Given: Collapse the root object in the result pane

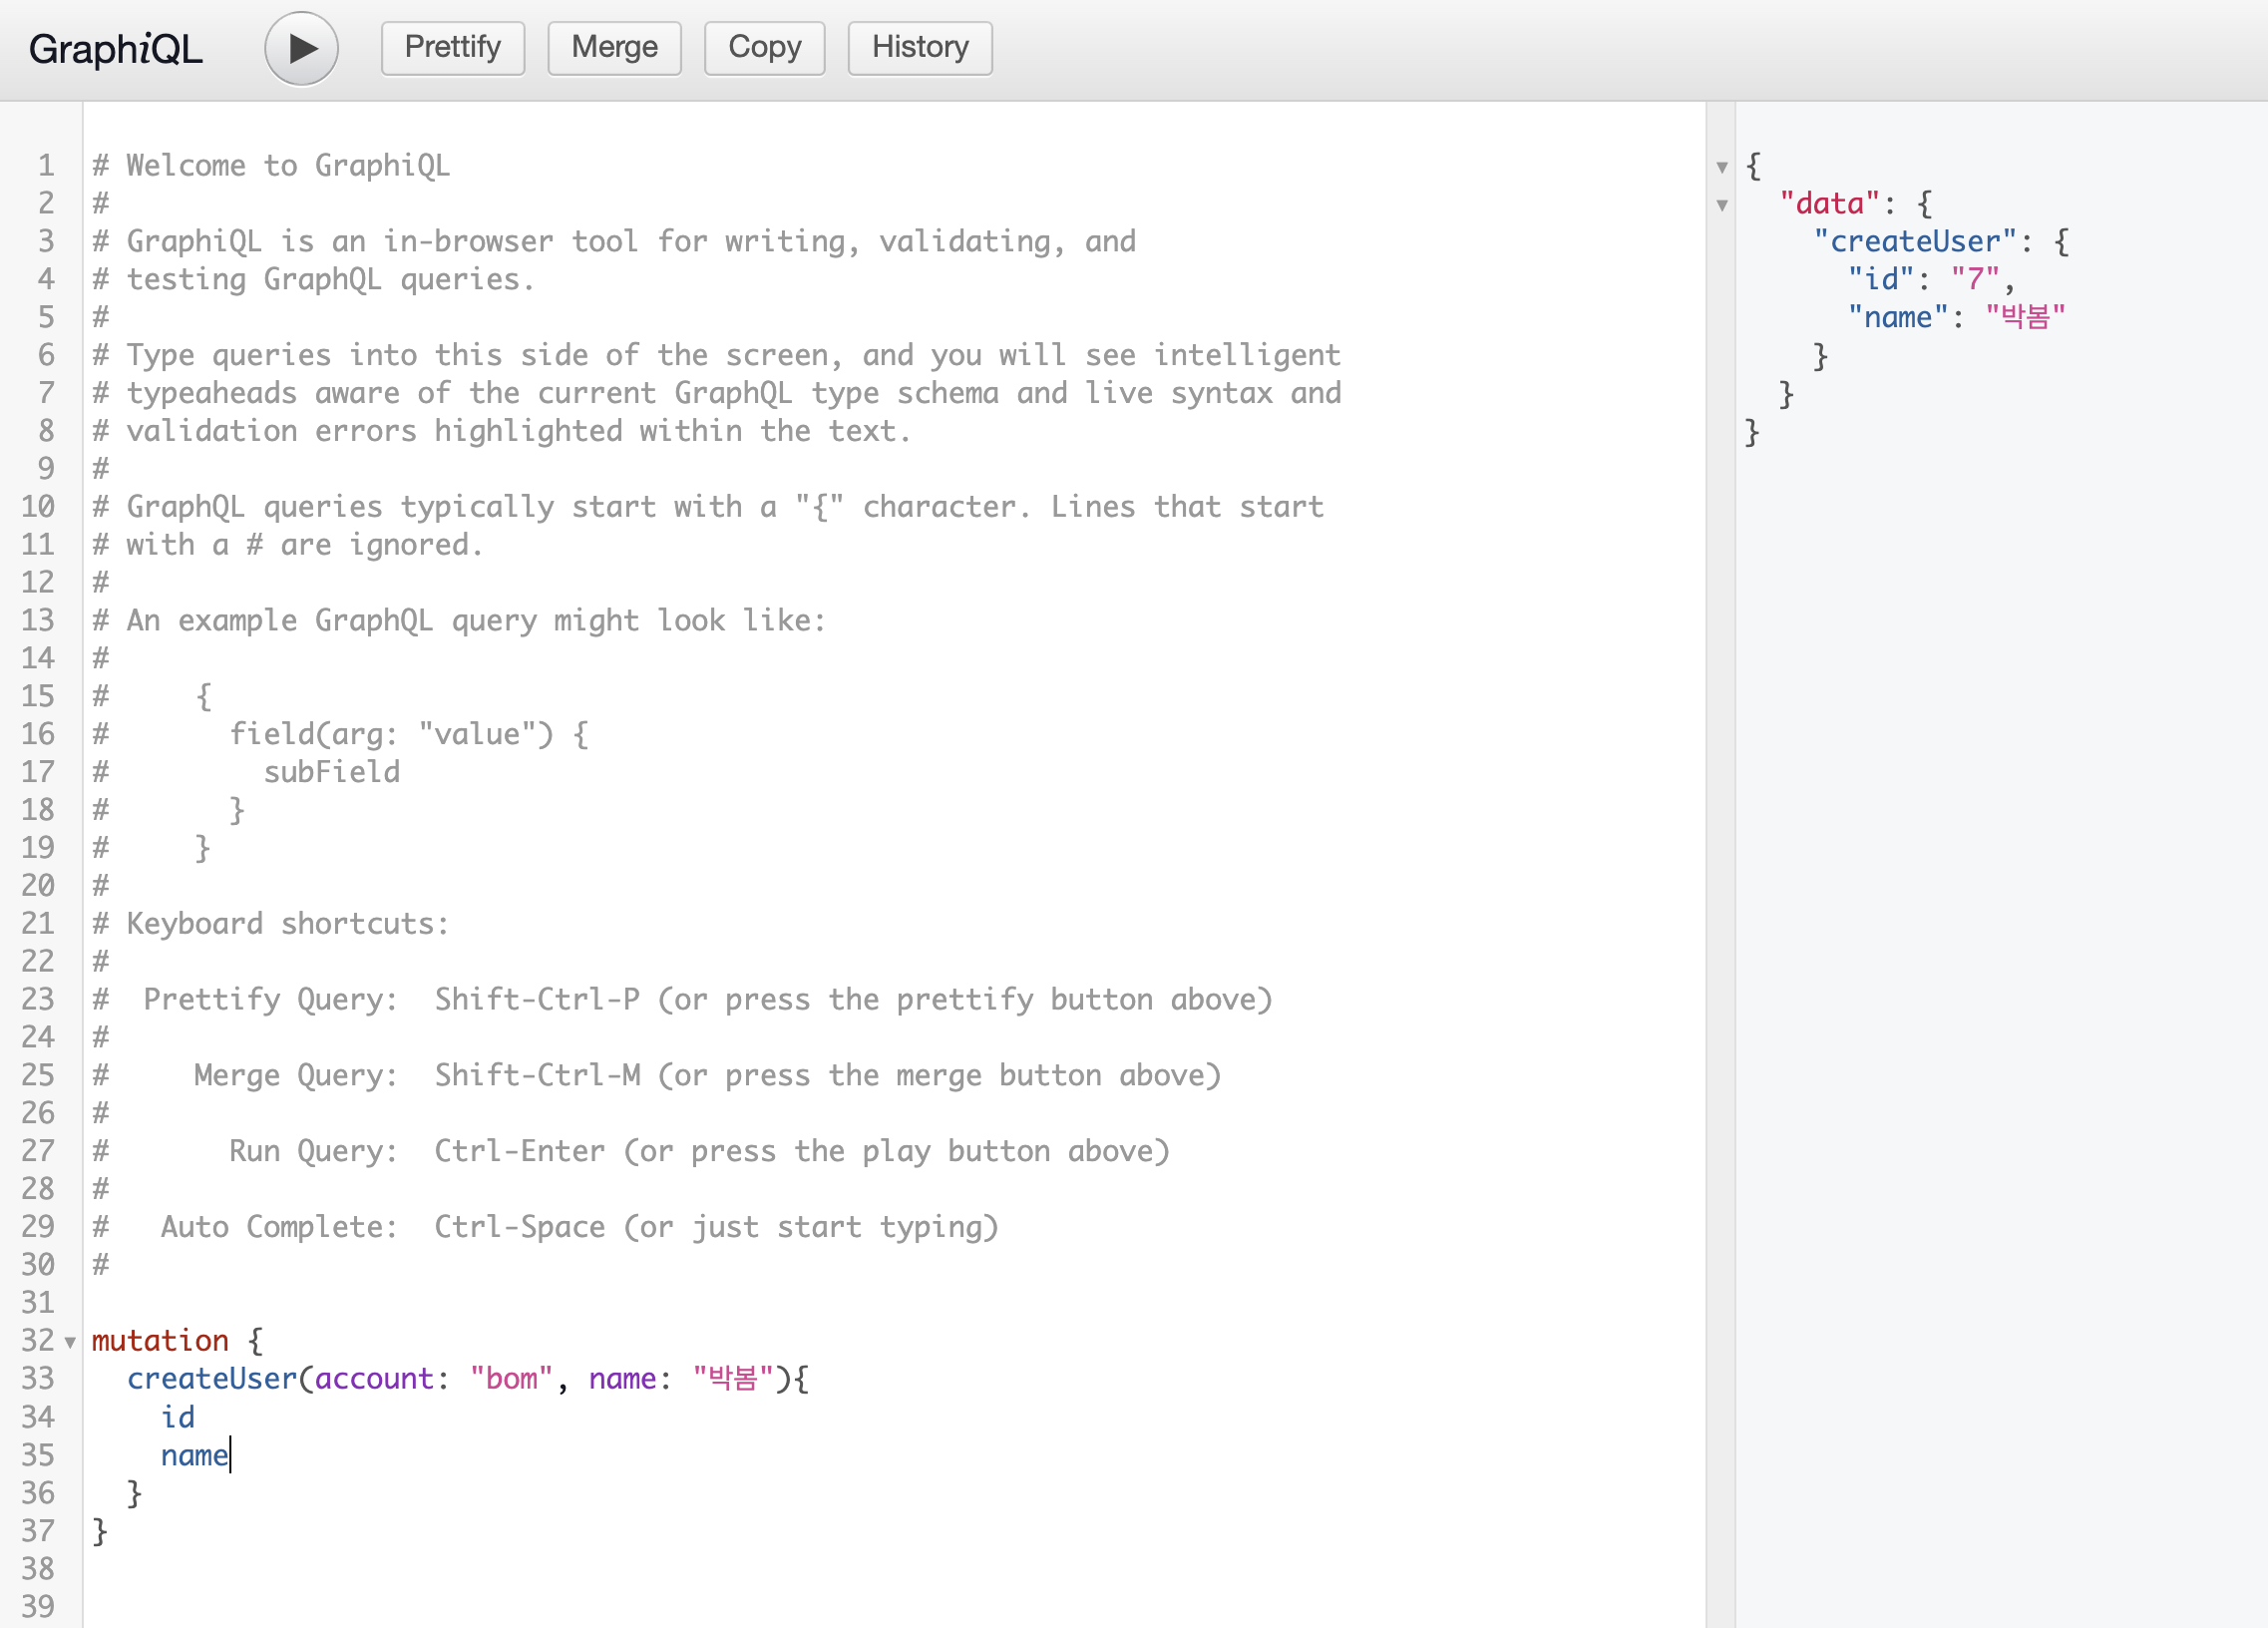Looking at the screenshot, I should (1722, 167).
